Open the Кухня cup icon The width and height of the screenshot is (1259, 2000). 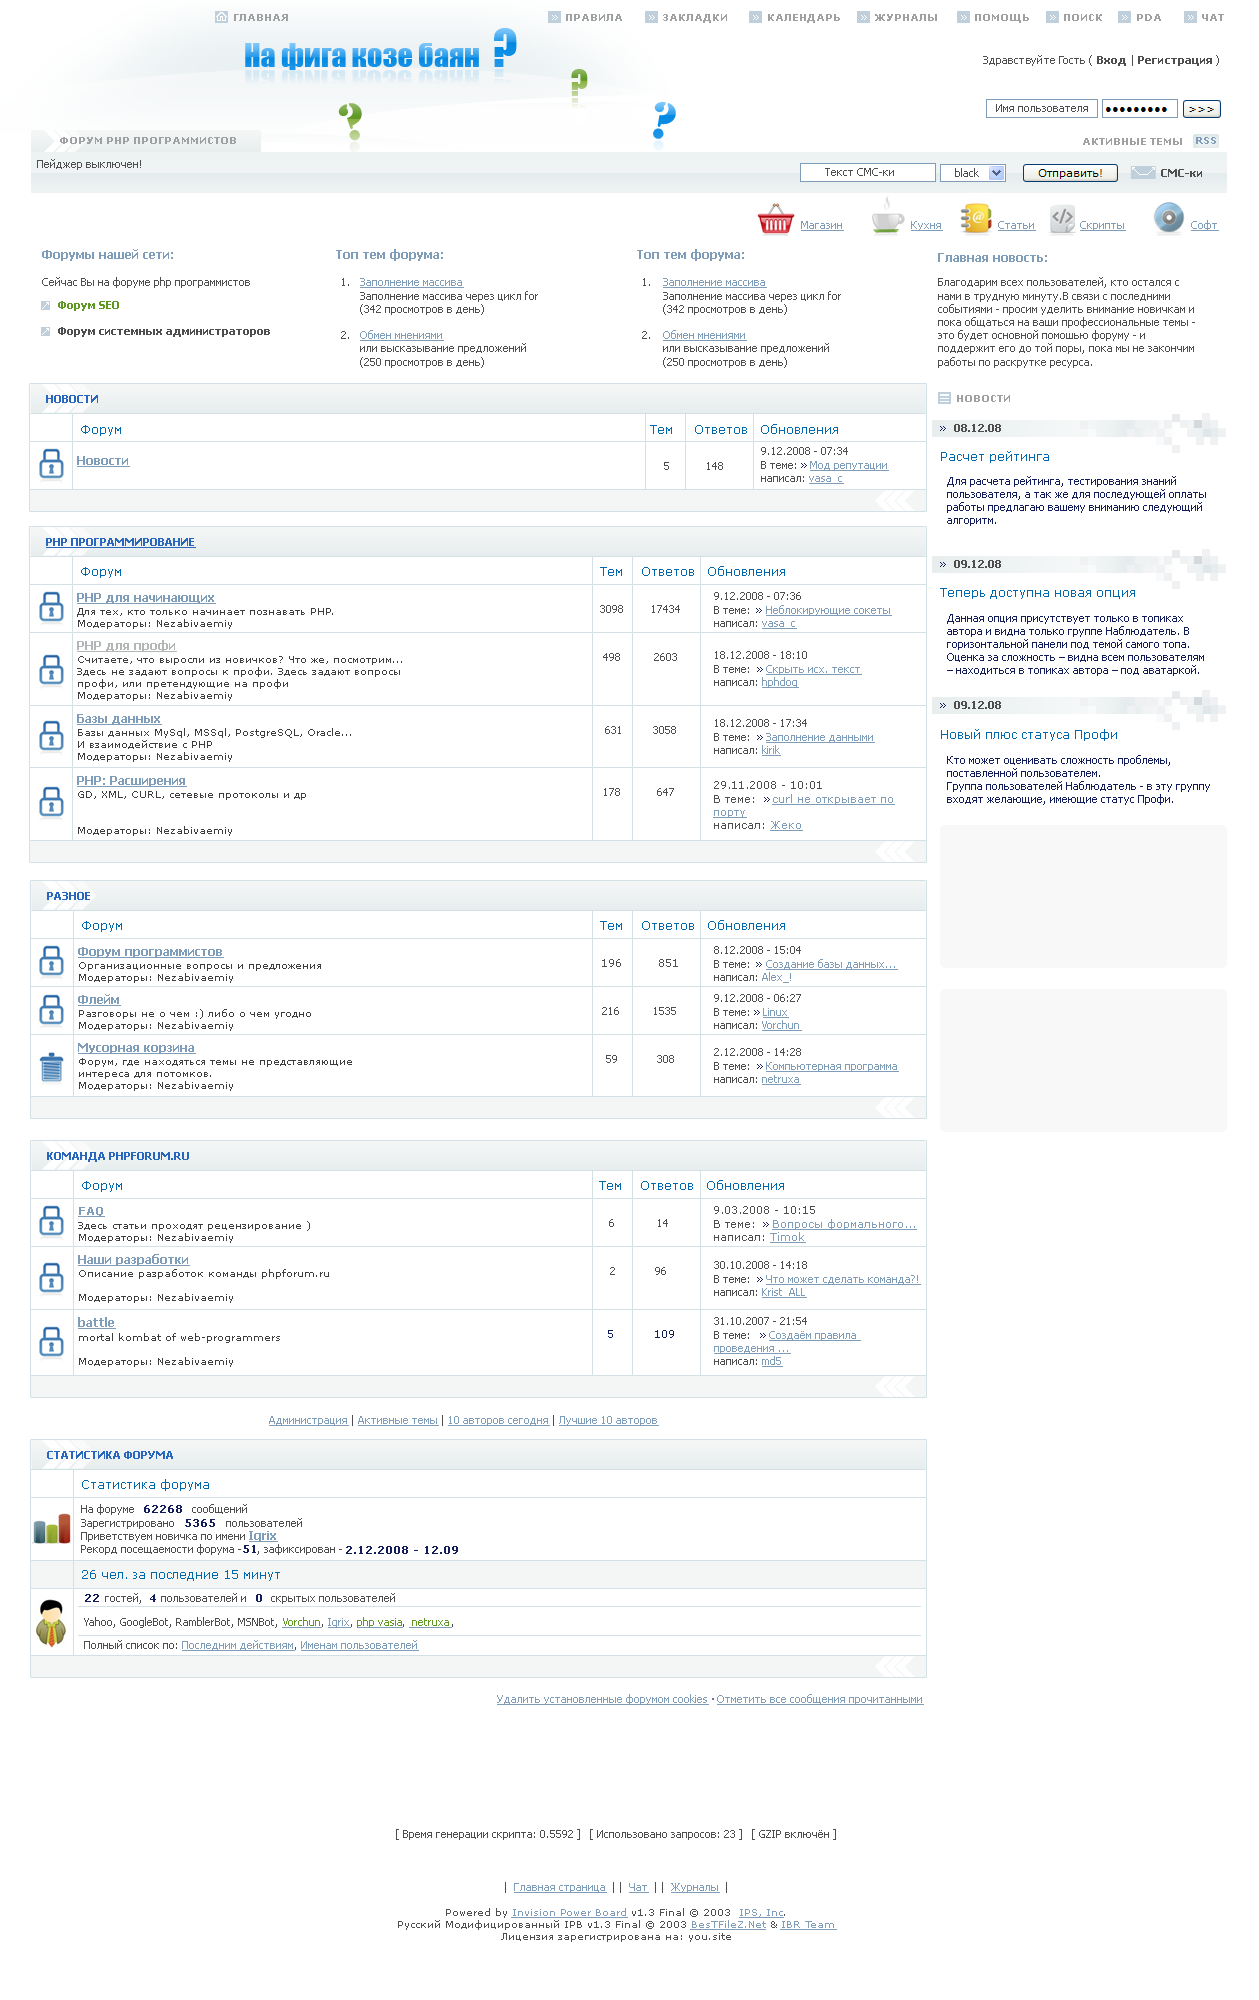[887, 216]
